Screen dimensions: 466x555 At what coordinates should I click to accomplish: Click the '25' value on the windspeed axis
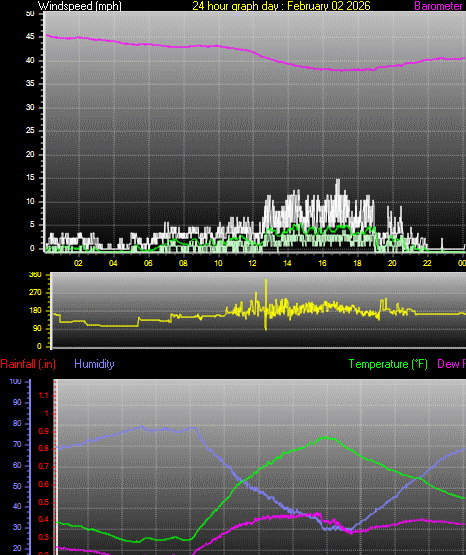tap(30, 131)
